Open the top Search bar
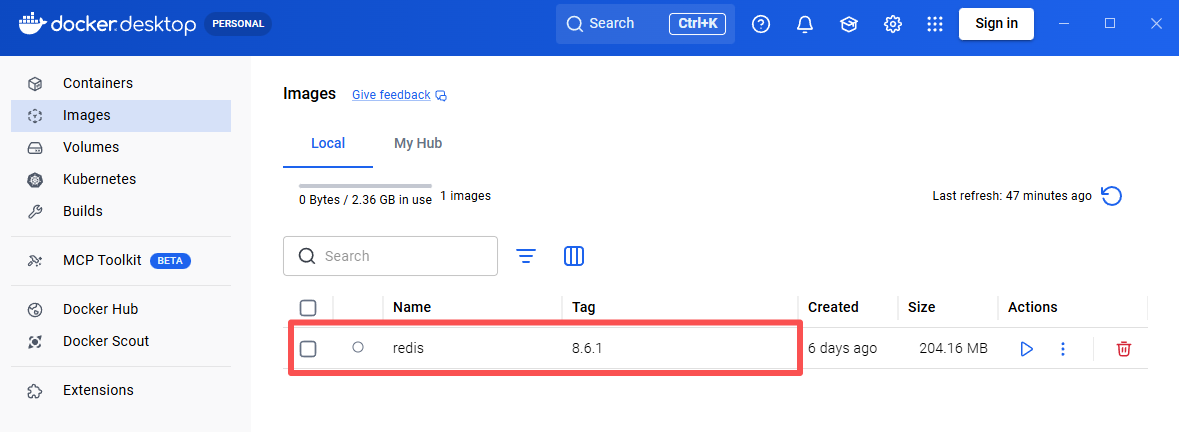Screen dimensions: 1179x432 coord(645,24)
